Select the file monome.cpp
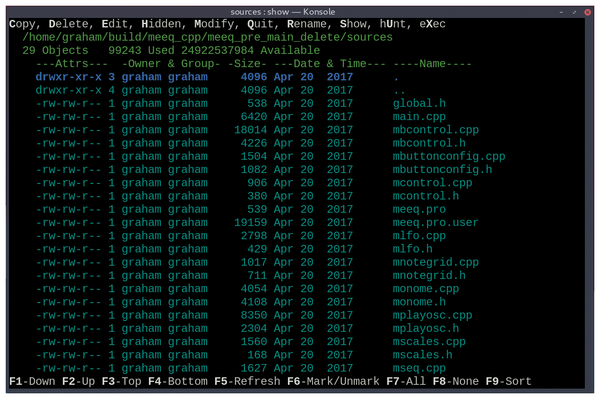 pos(426,289)
